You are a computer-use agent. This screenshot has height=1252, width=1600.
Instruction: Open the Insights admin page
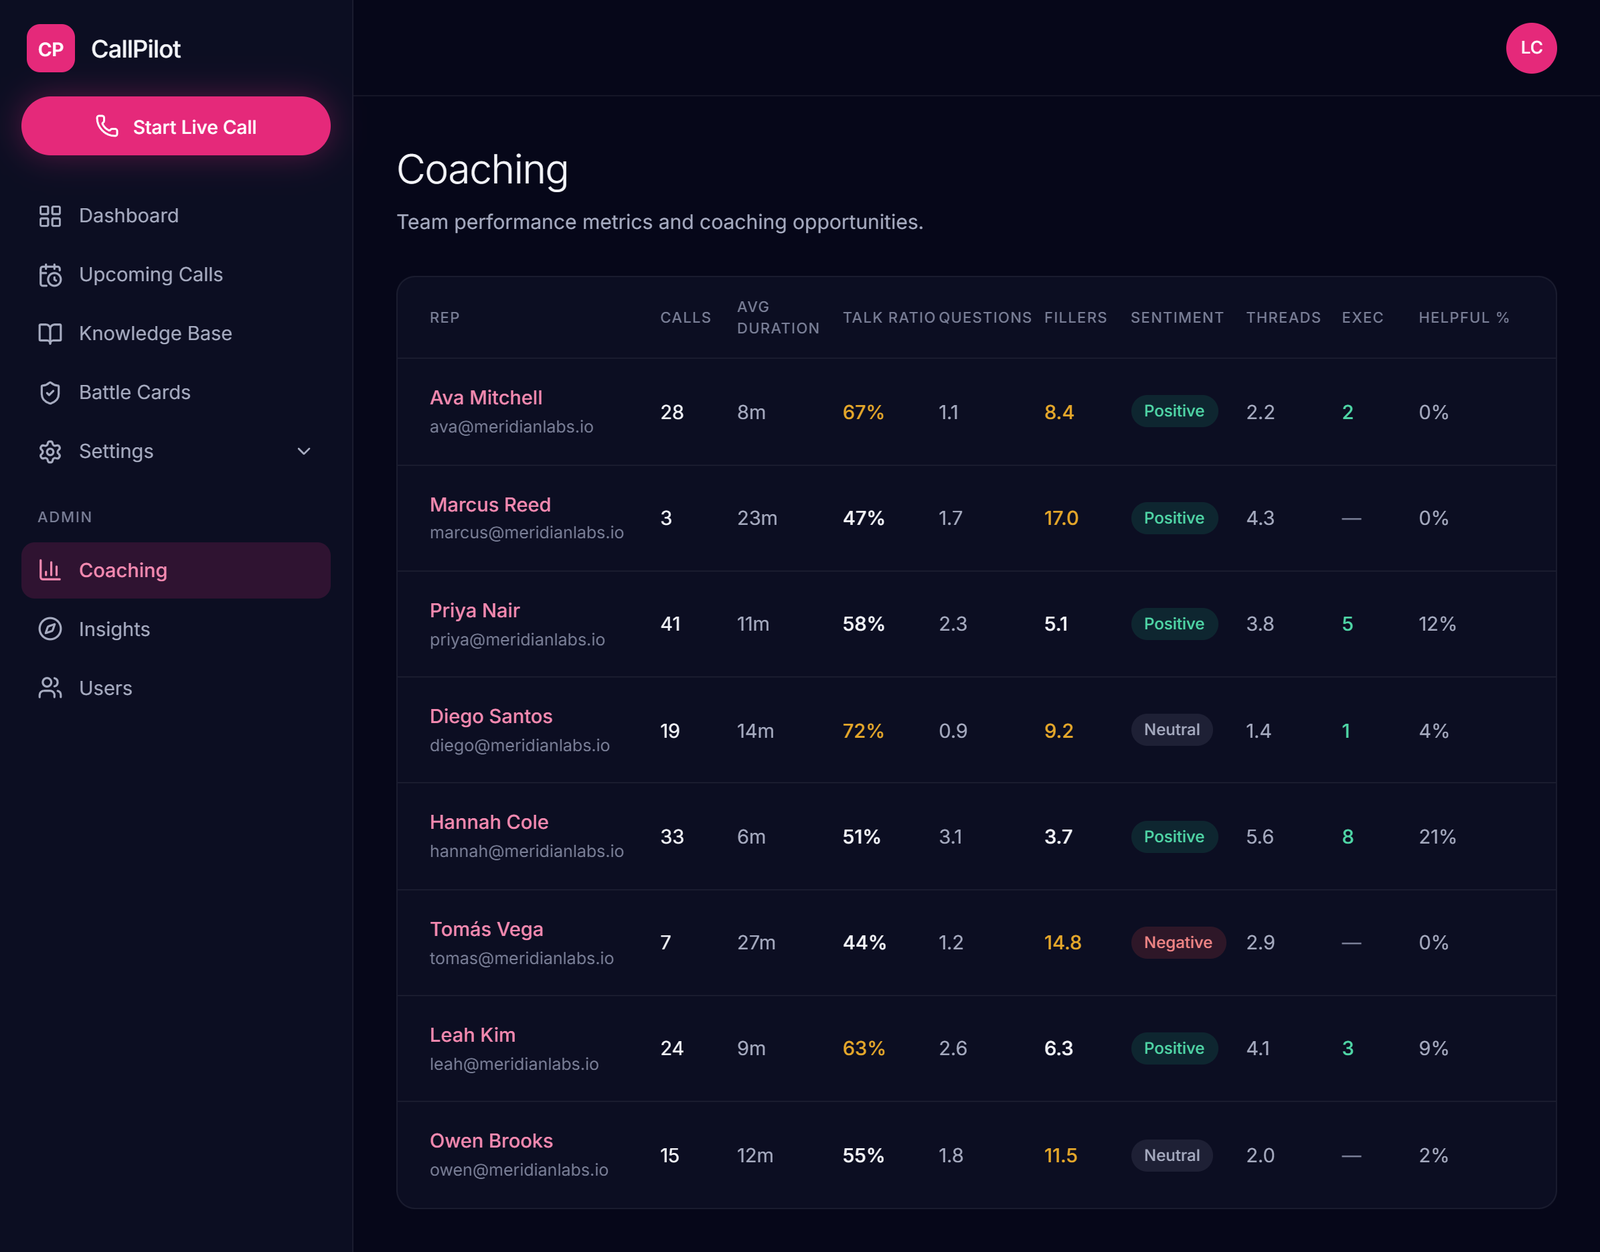176,629
